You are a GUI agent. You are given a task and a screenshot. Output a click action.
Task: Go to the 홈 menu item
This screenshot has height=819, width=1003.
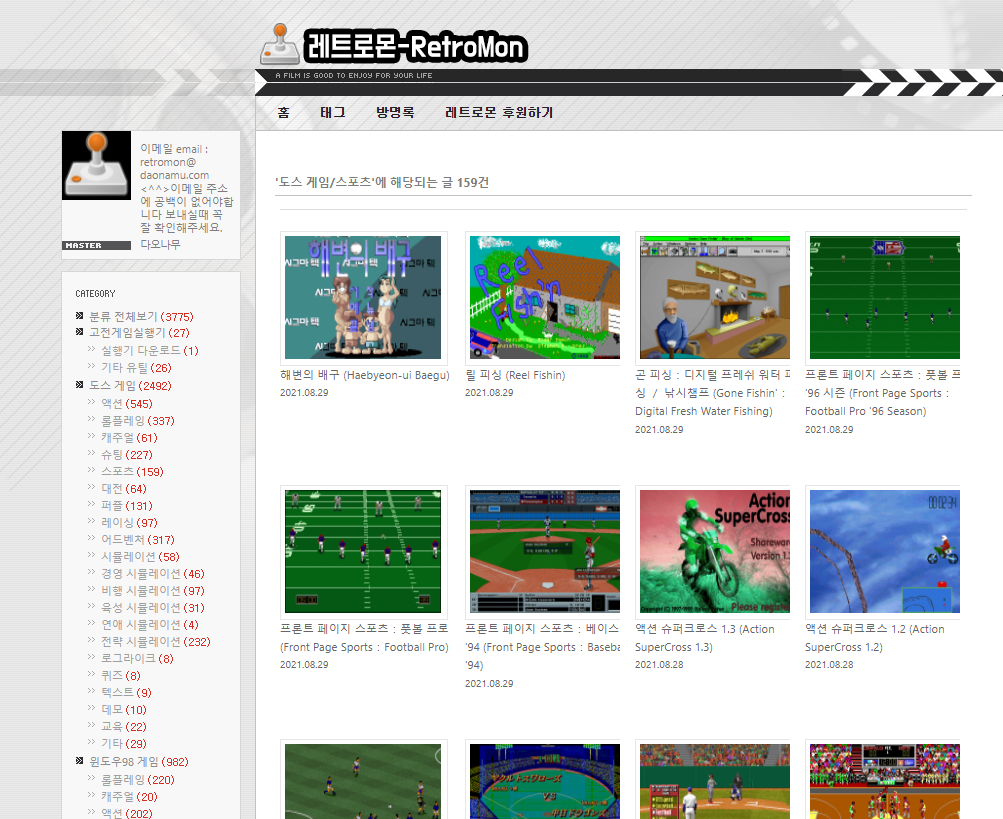283,113
